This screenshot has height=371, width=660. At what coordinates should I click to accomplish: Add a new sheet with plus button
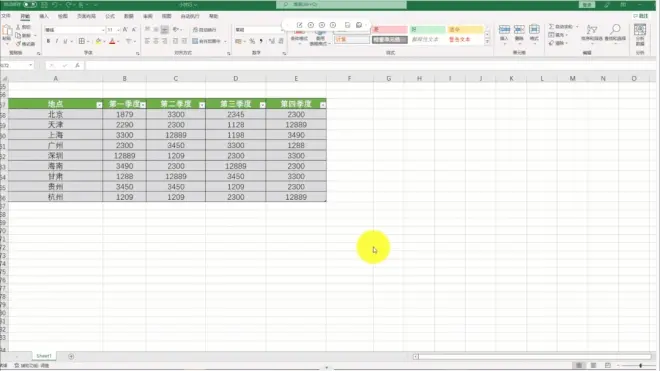point(71,356)
